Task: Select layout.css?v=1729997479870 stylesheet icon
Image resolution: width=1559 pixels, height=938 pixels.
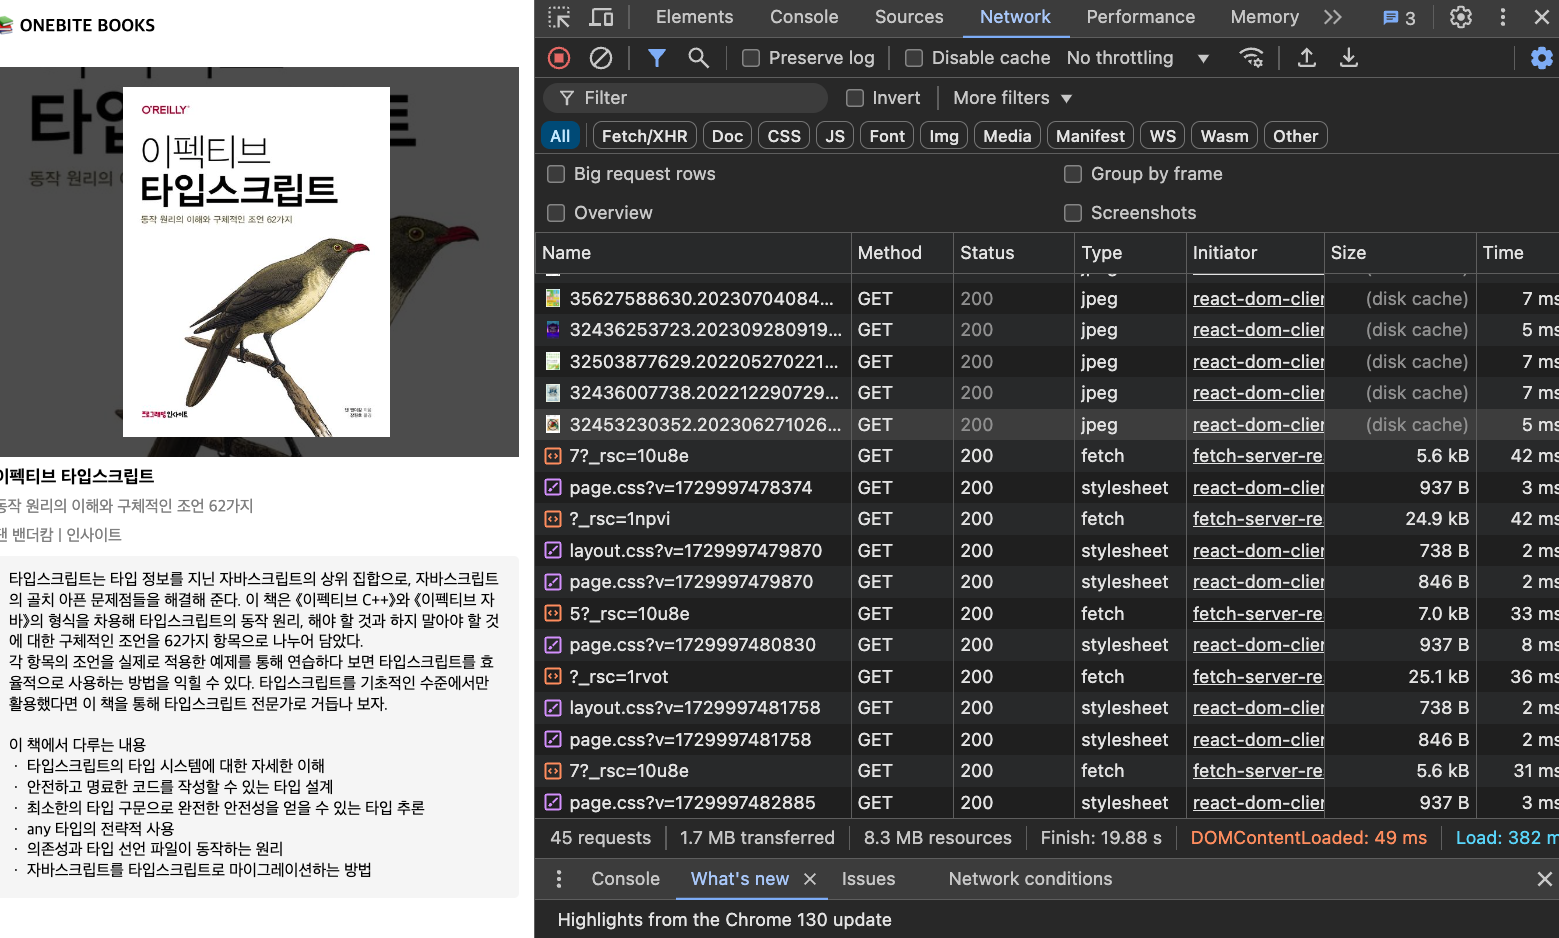Action: coord(552,551)
